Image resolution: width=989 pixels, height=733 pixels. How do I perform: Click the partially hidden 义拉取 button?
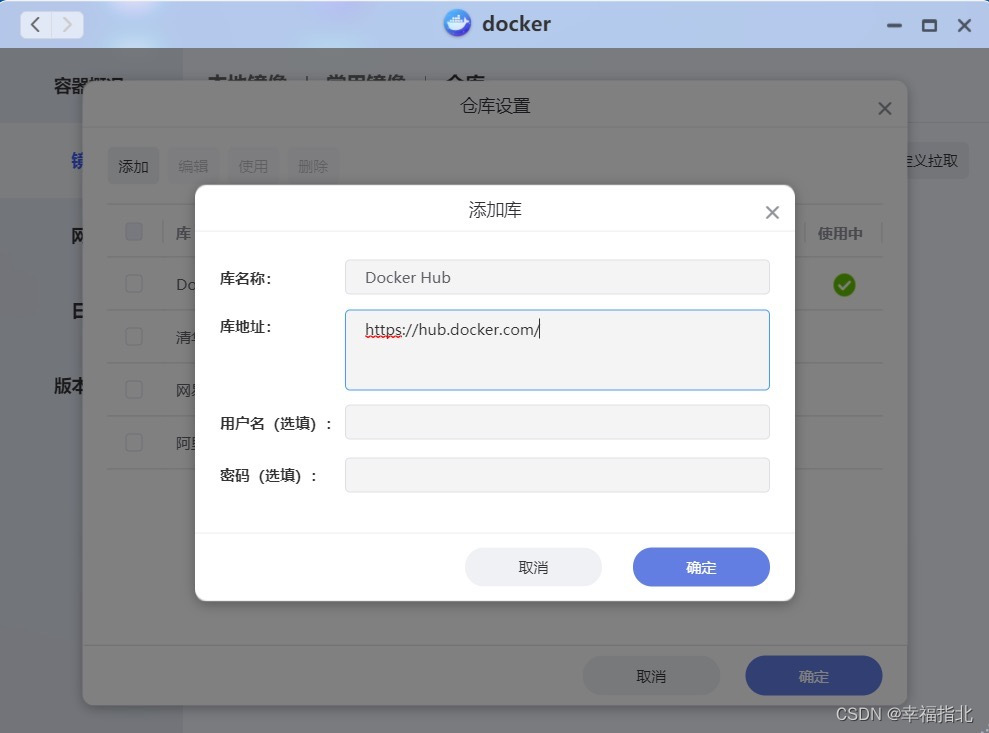(937, 161)
